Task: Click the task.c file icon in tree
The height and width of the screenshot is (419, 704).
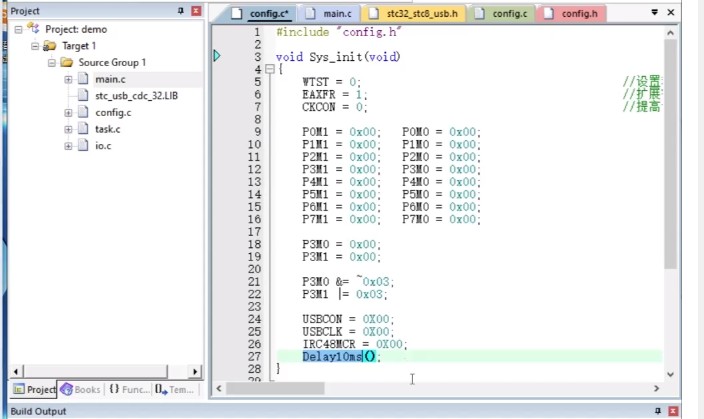Action: pyautogui.click(x=83, y=129)
